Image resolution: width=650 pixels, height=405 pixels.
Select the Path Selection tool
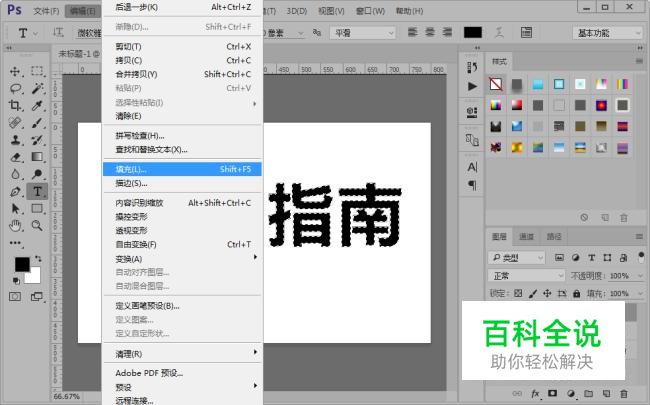15,209
